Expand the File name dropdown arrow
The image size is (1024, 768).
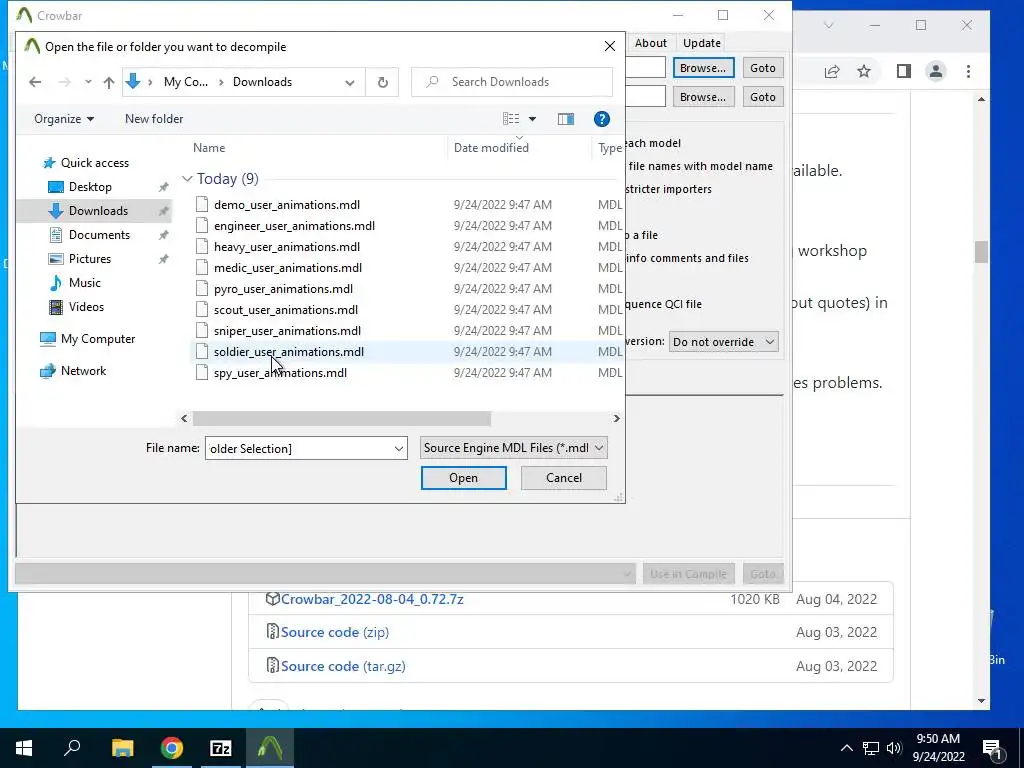398,448
